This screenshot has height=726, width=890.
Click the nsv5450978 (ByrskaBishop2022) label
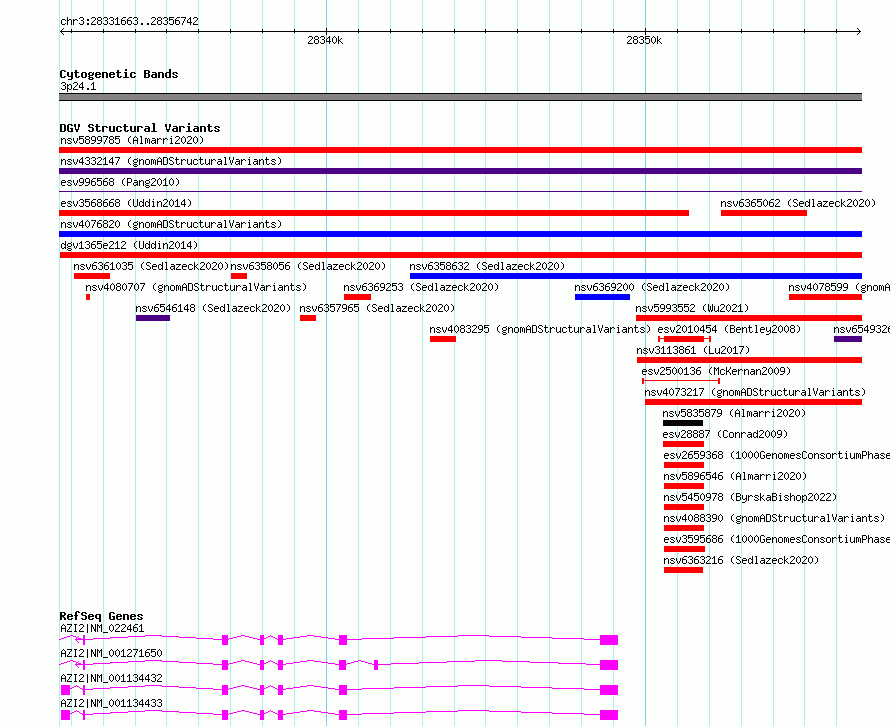[750, 497]
